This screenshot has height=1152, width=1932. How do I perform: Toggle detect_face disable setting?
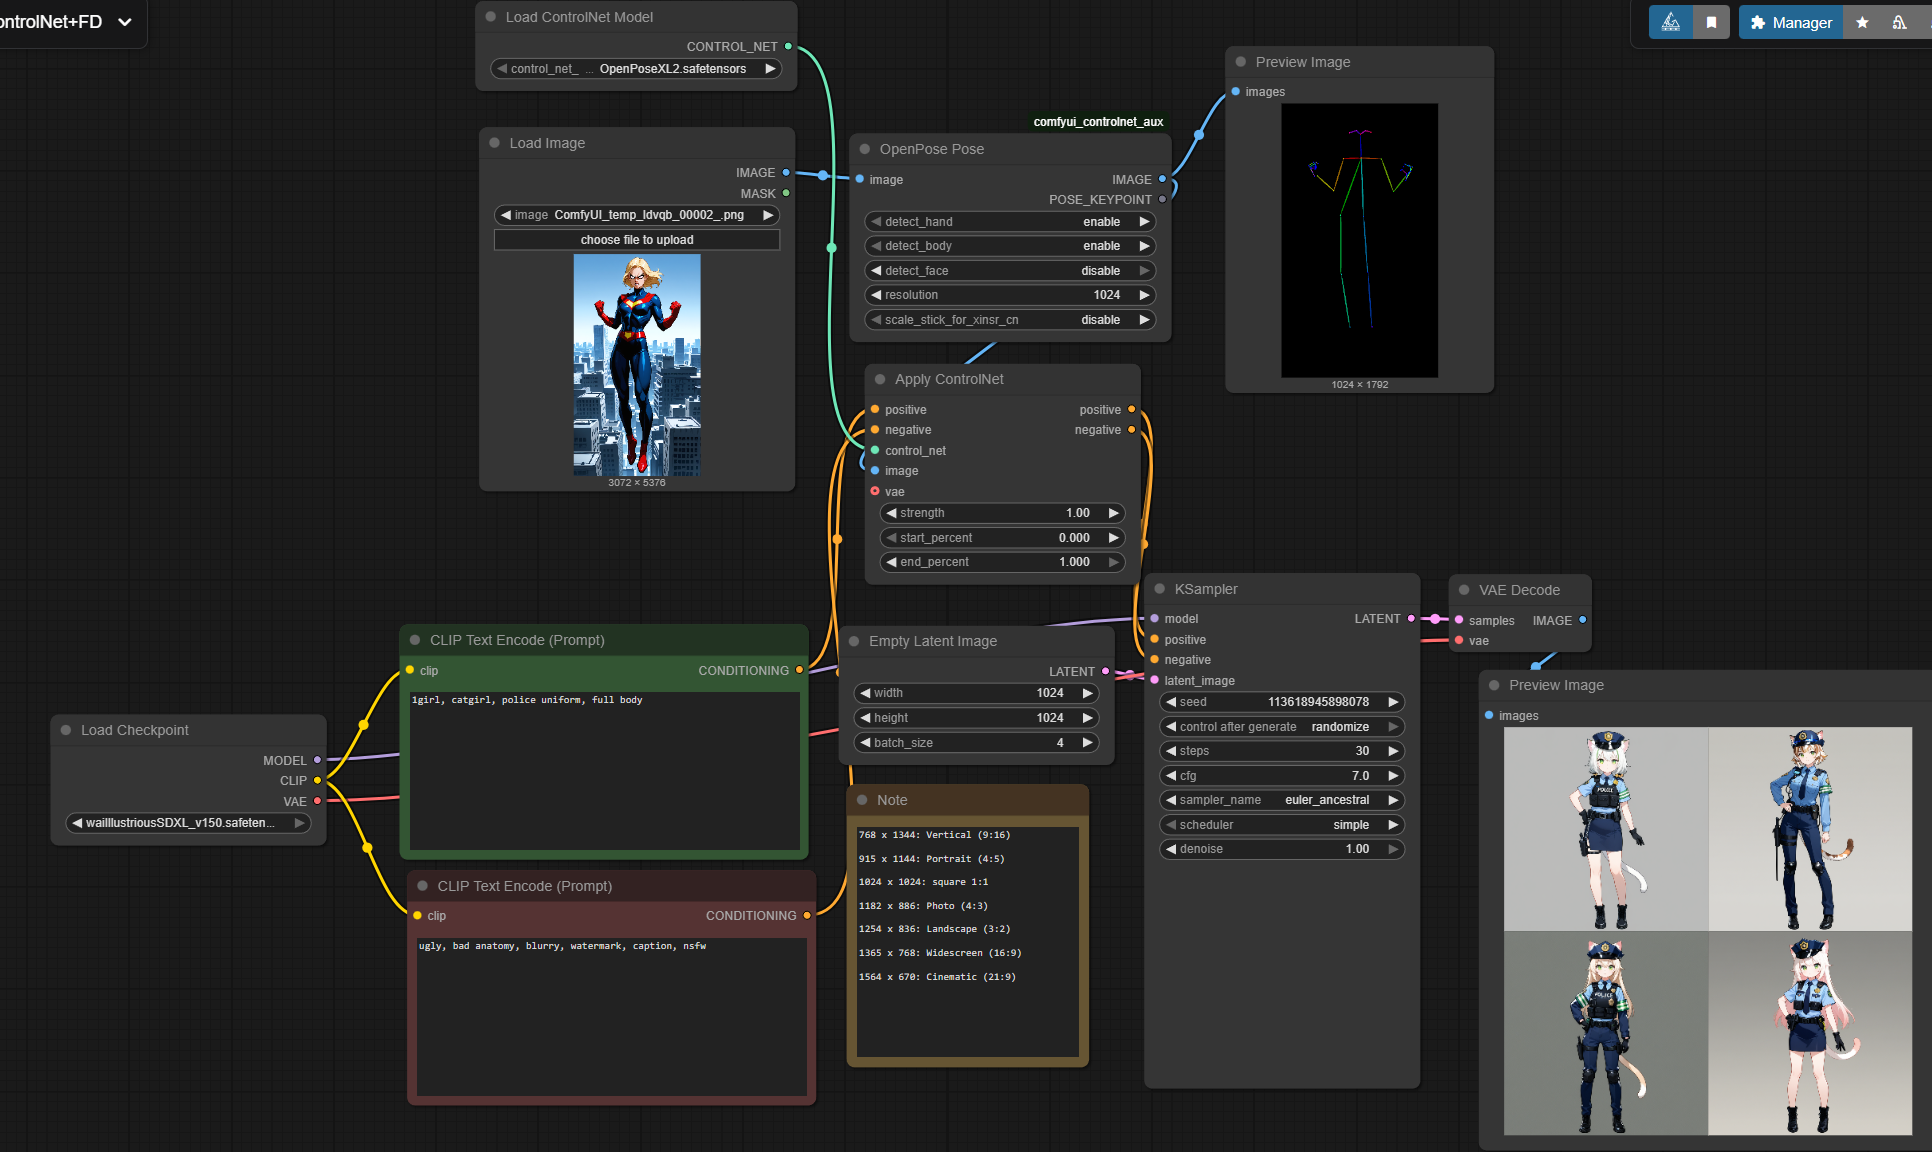[1009, 271]
